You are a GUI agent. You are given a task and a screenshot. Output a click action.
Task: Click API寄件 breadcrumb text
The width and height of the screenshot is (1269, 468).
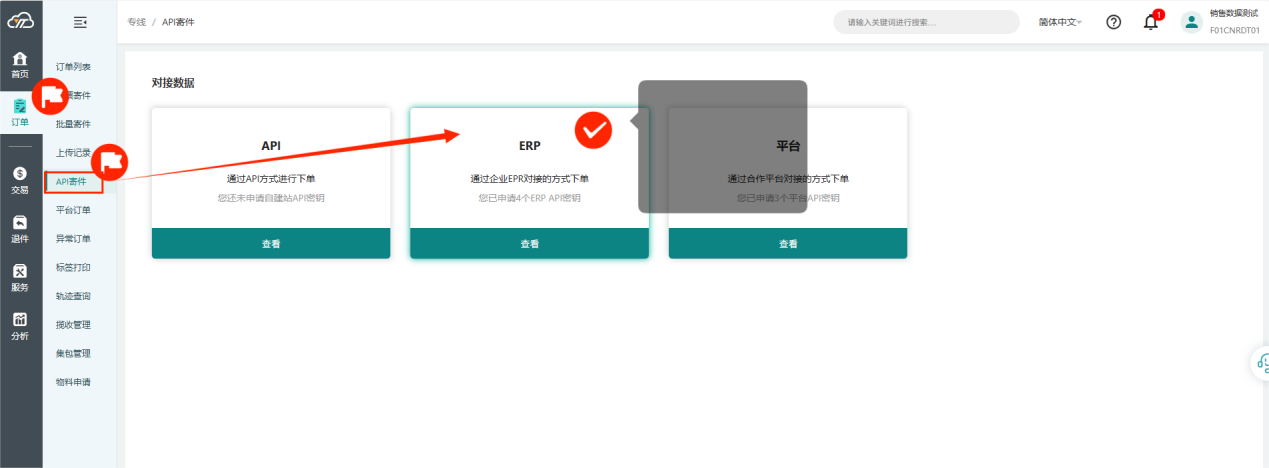coord(178,22)
